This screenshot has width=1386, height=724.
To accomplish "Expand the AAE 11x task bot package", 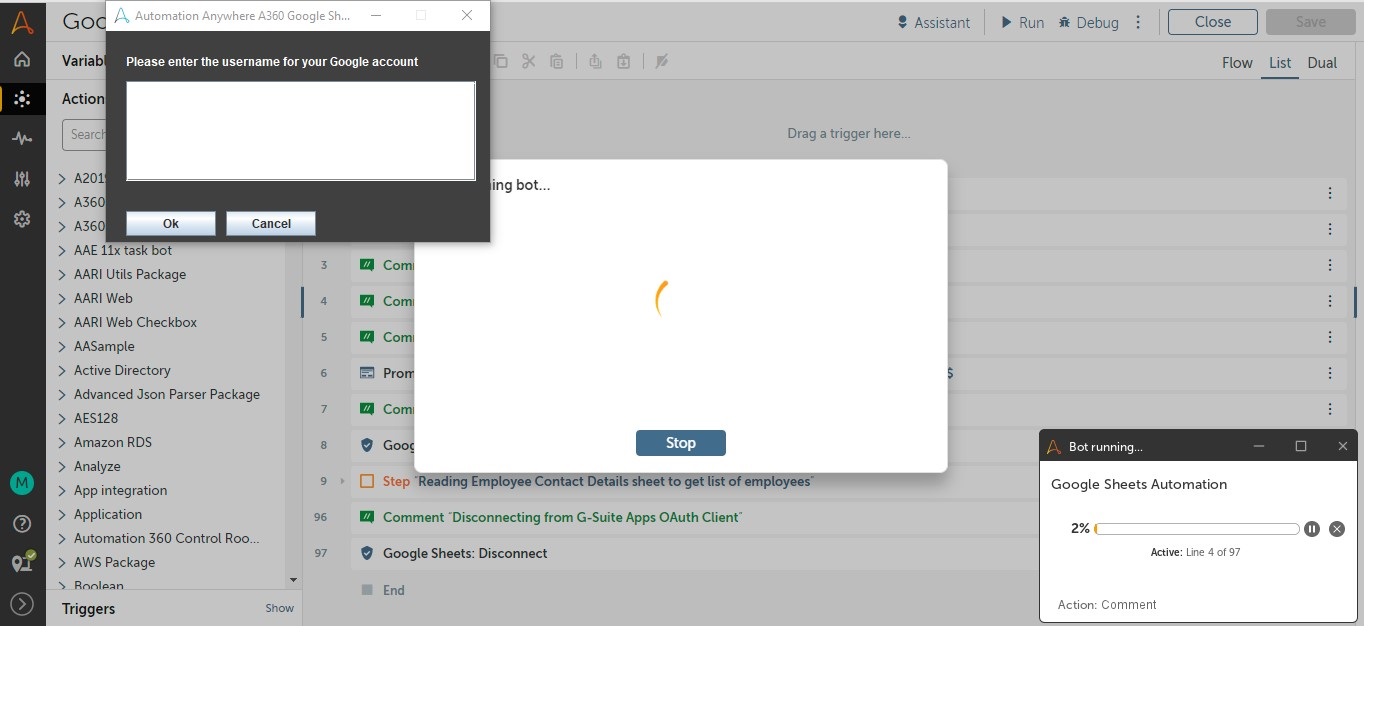I will click(x=63, y=250).
